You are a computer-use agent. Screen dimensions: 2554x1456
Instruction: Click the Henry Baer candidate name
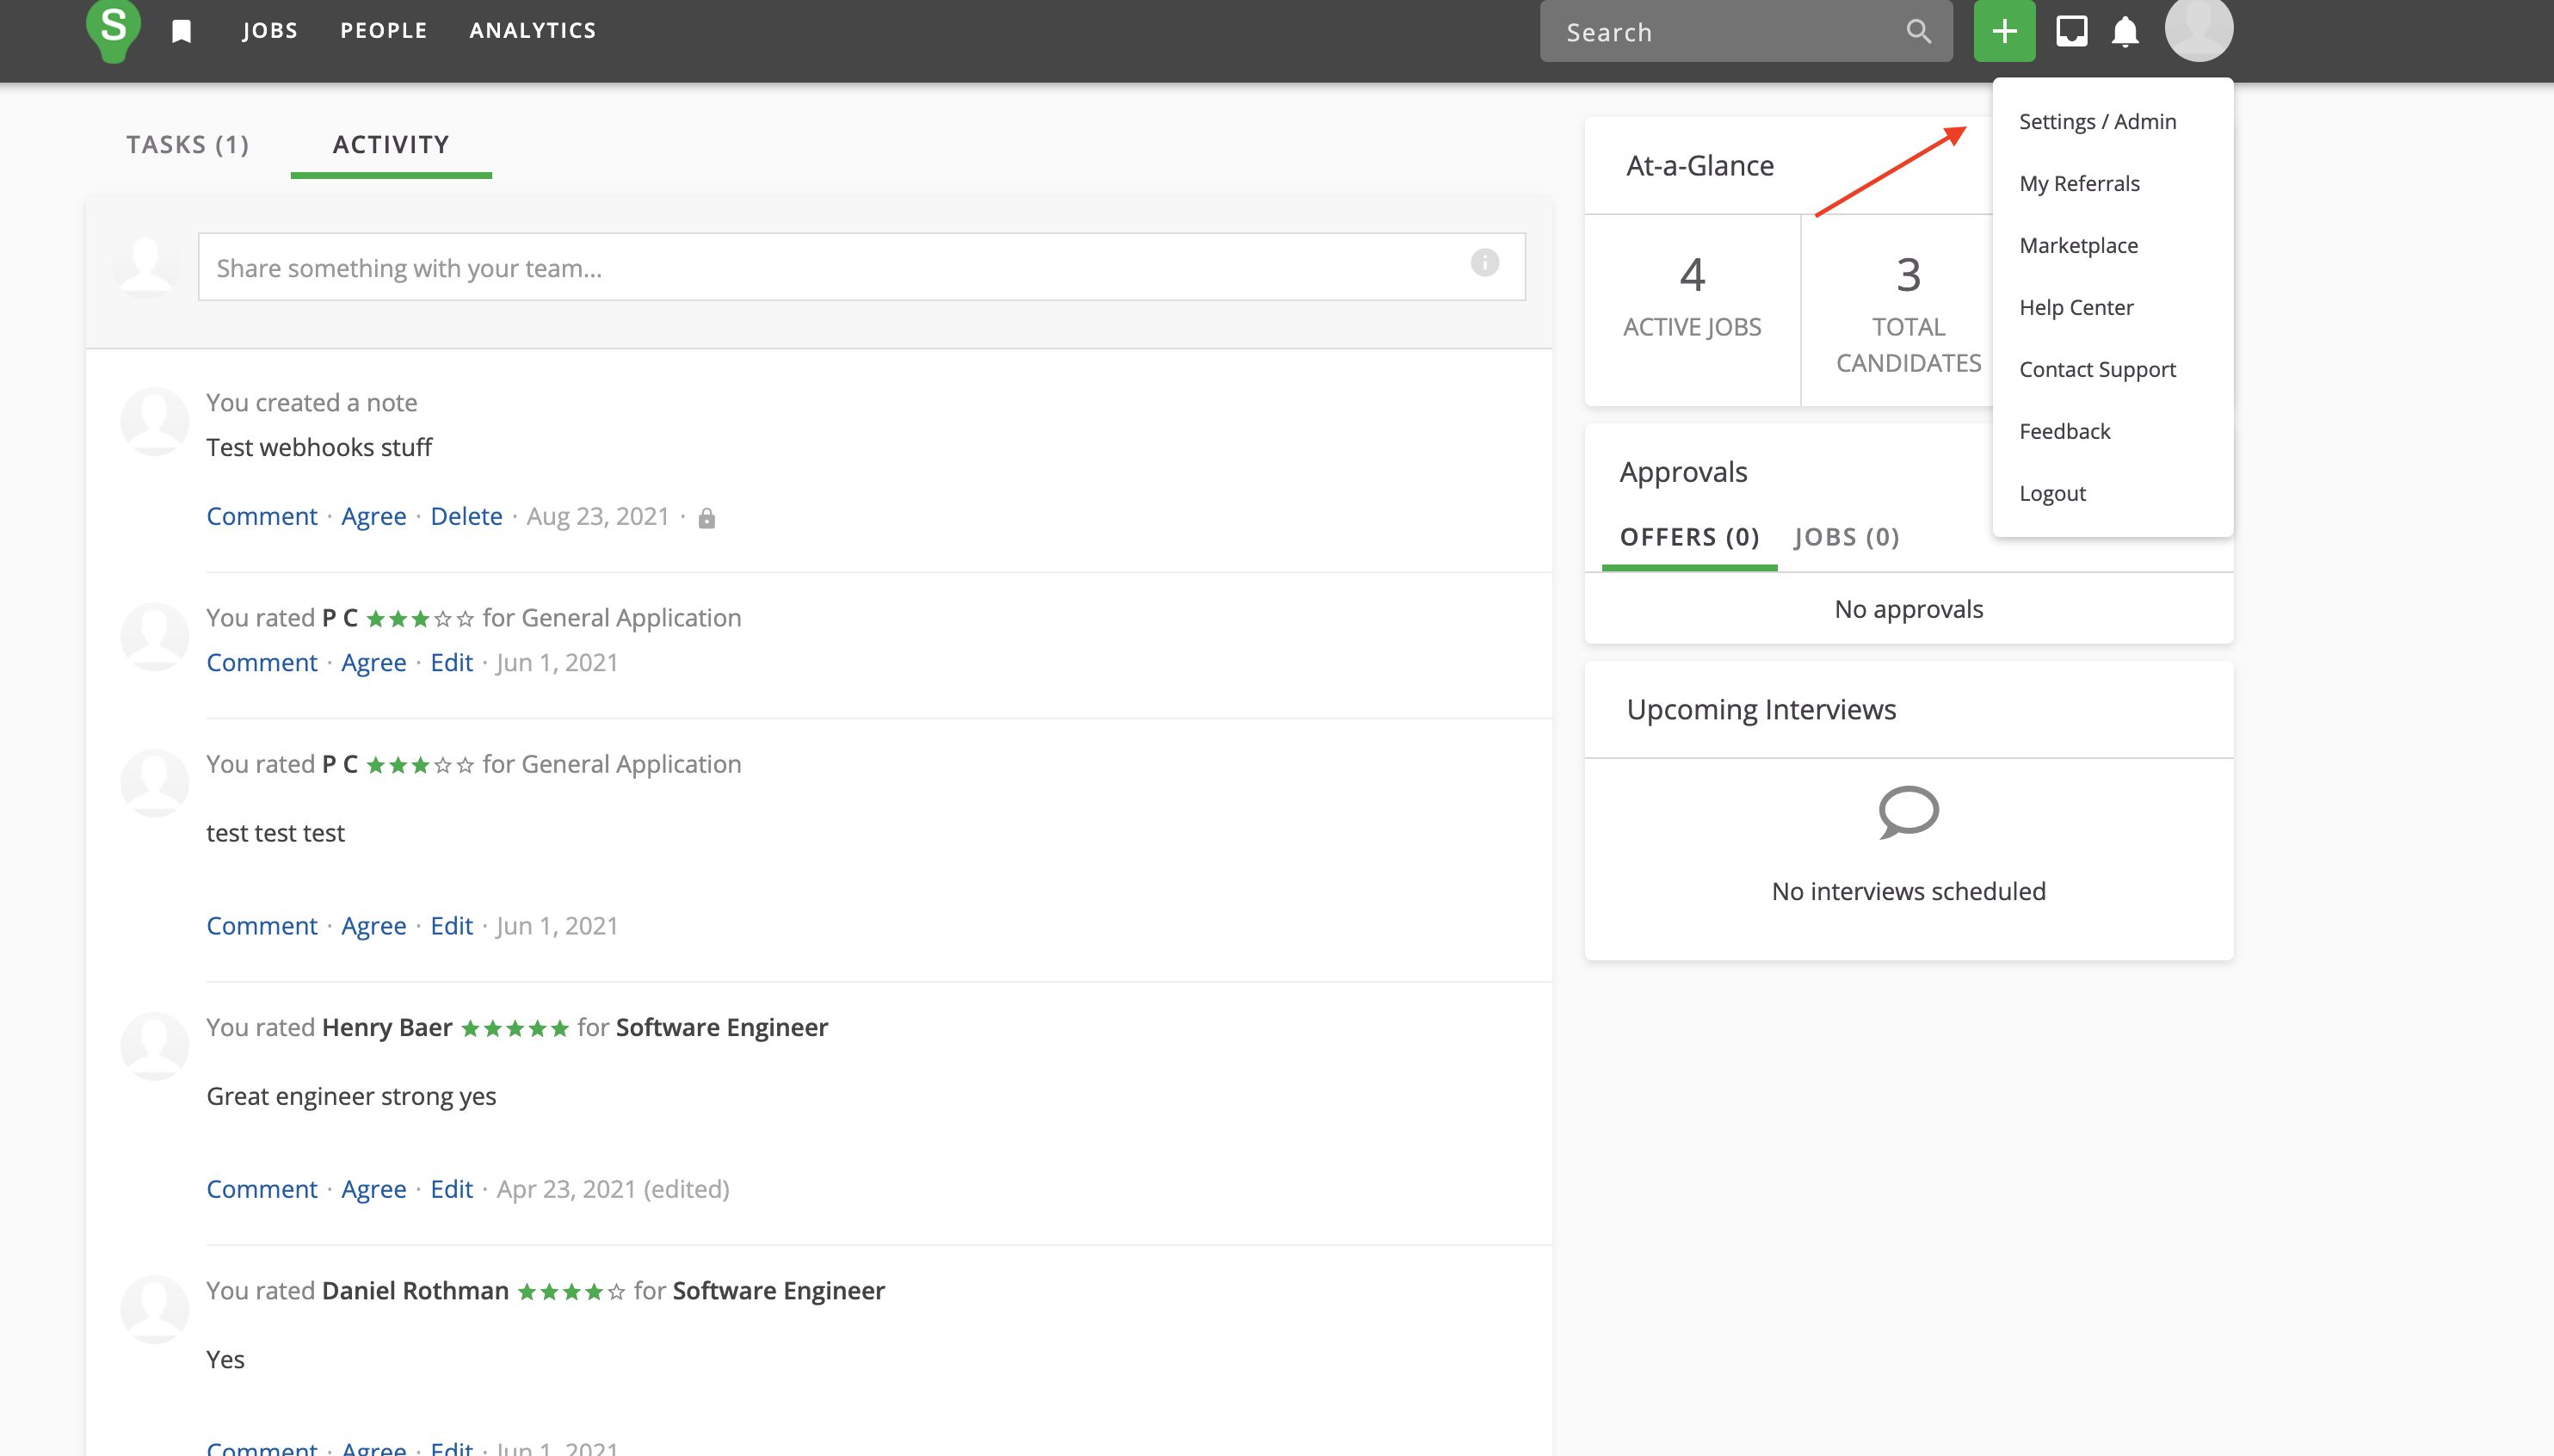pyautogui.click(x=387, y=1028)
